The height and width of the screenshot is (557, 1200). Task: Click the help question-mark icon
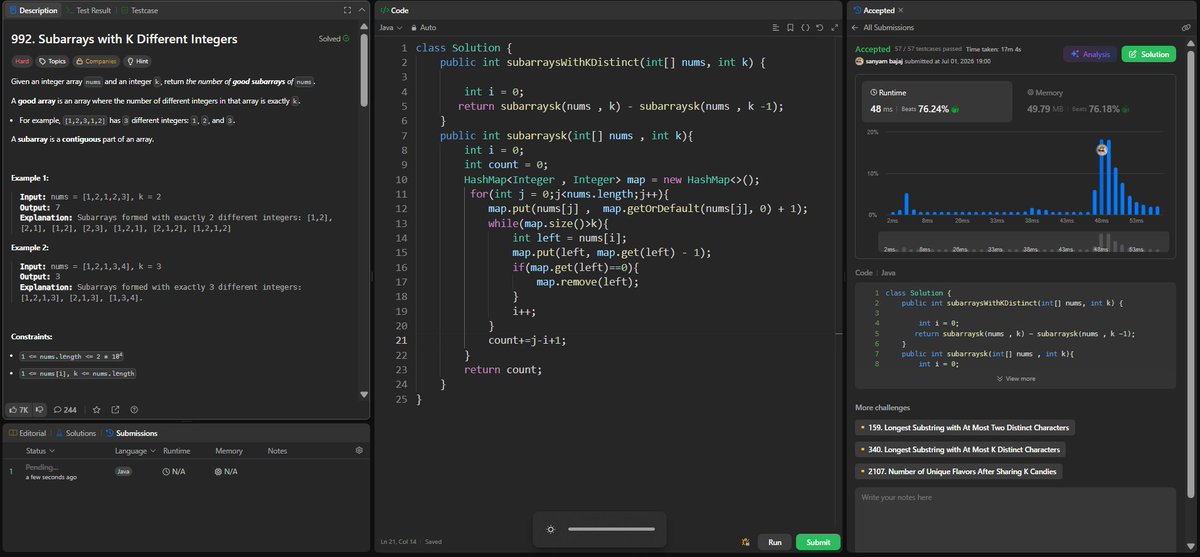(x=134, y=409)
